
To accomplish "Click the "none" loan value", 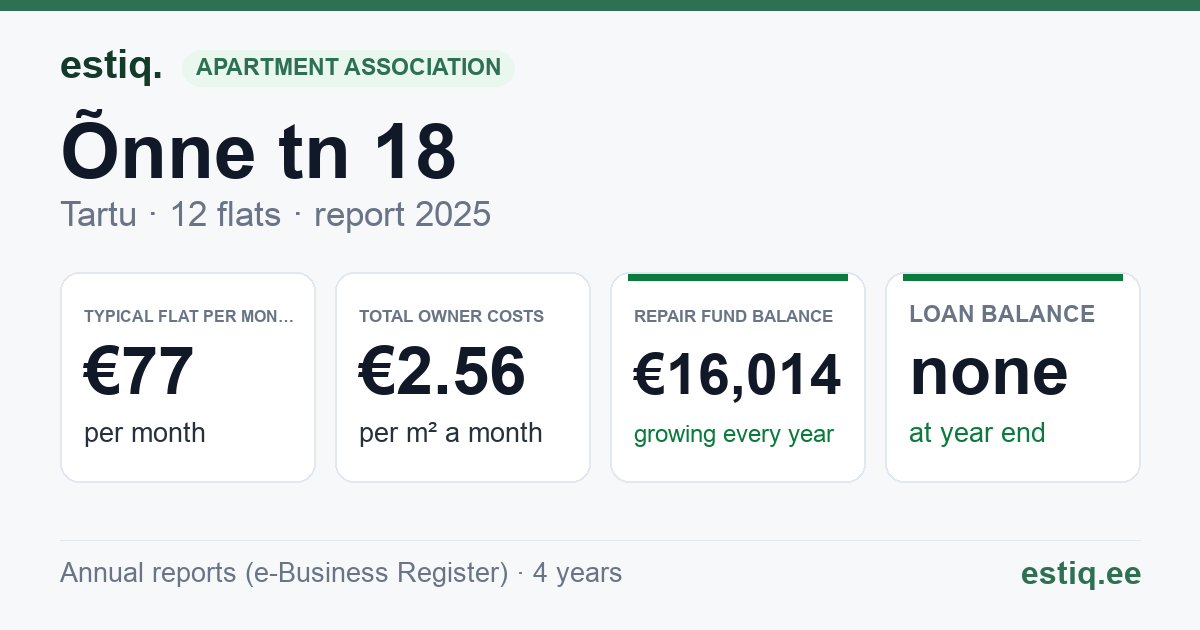I will coord(989,372).
